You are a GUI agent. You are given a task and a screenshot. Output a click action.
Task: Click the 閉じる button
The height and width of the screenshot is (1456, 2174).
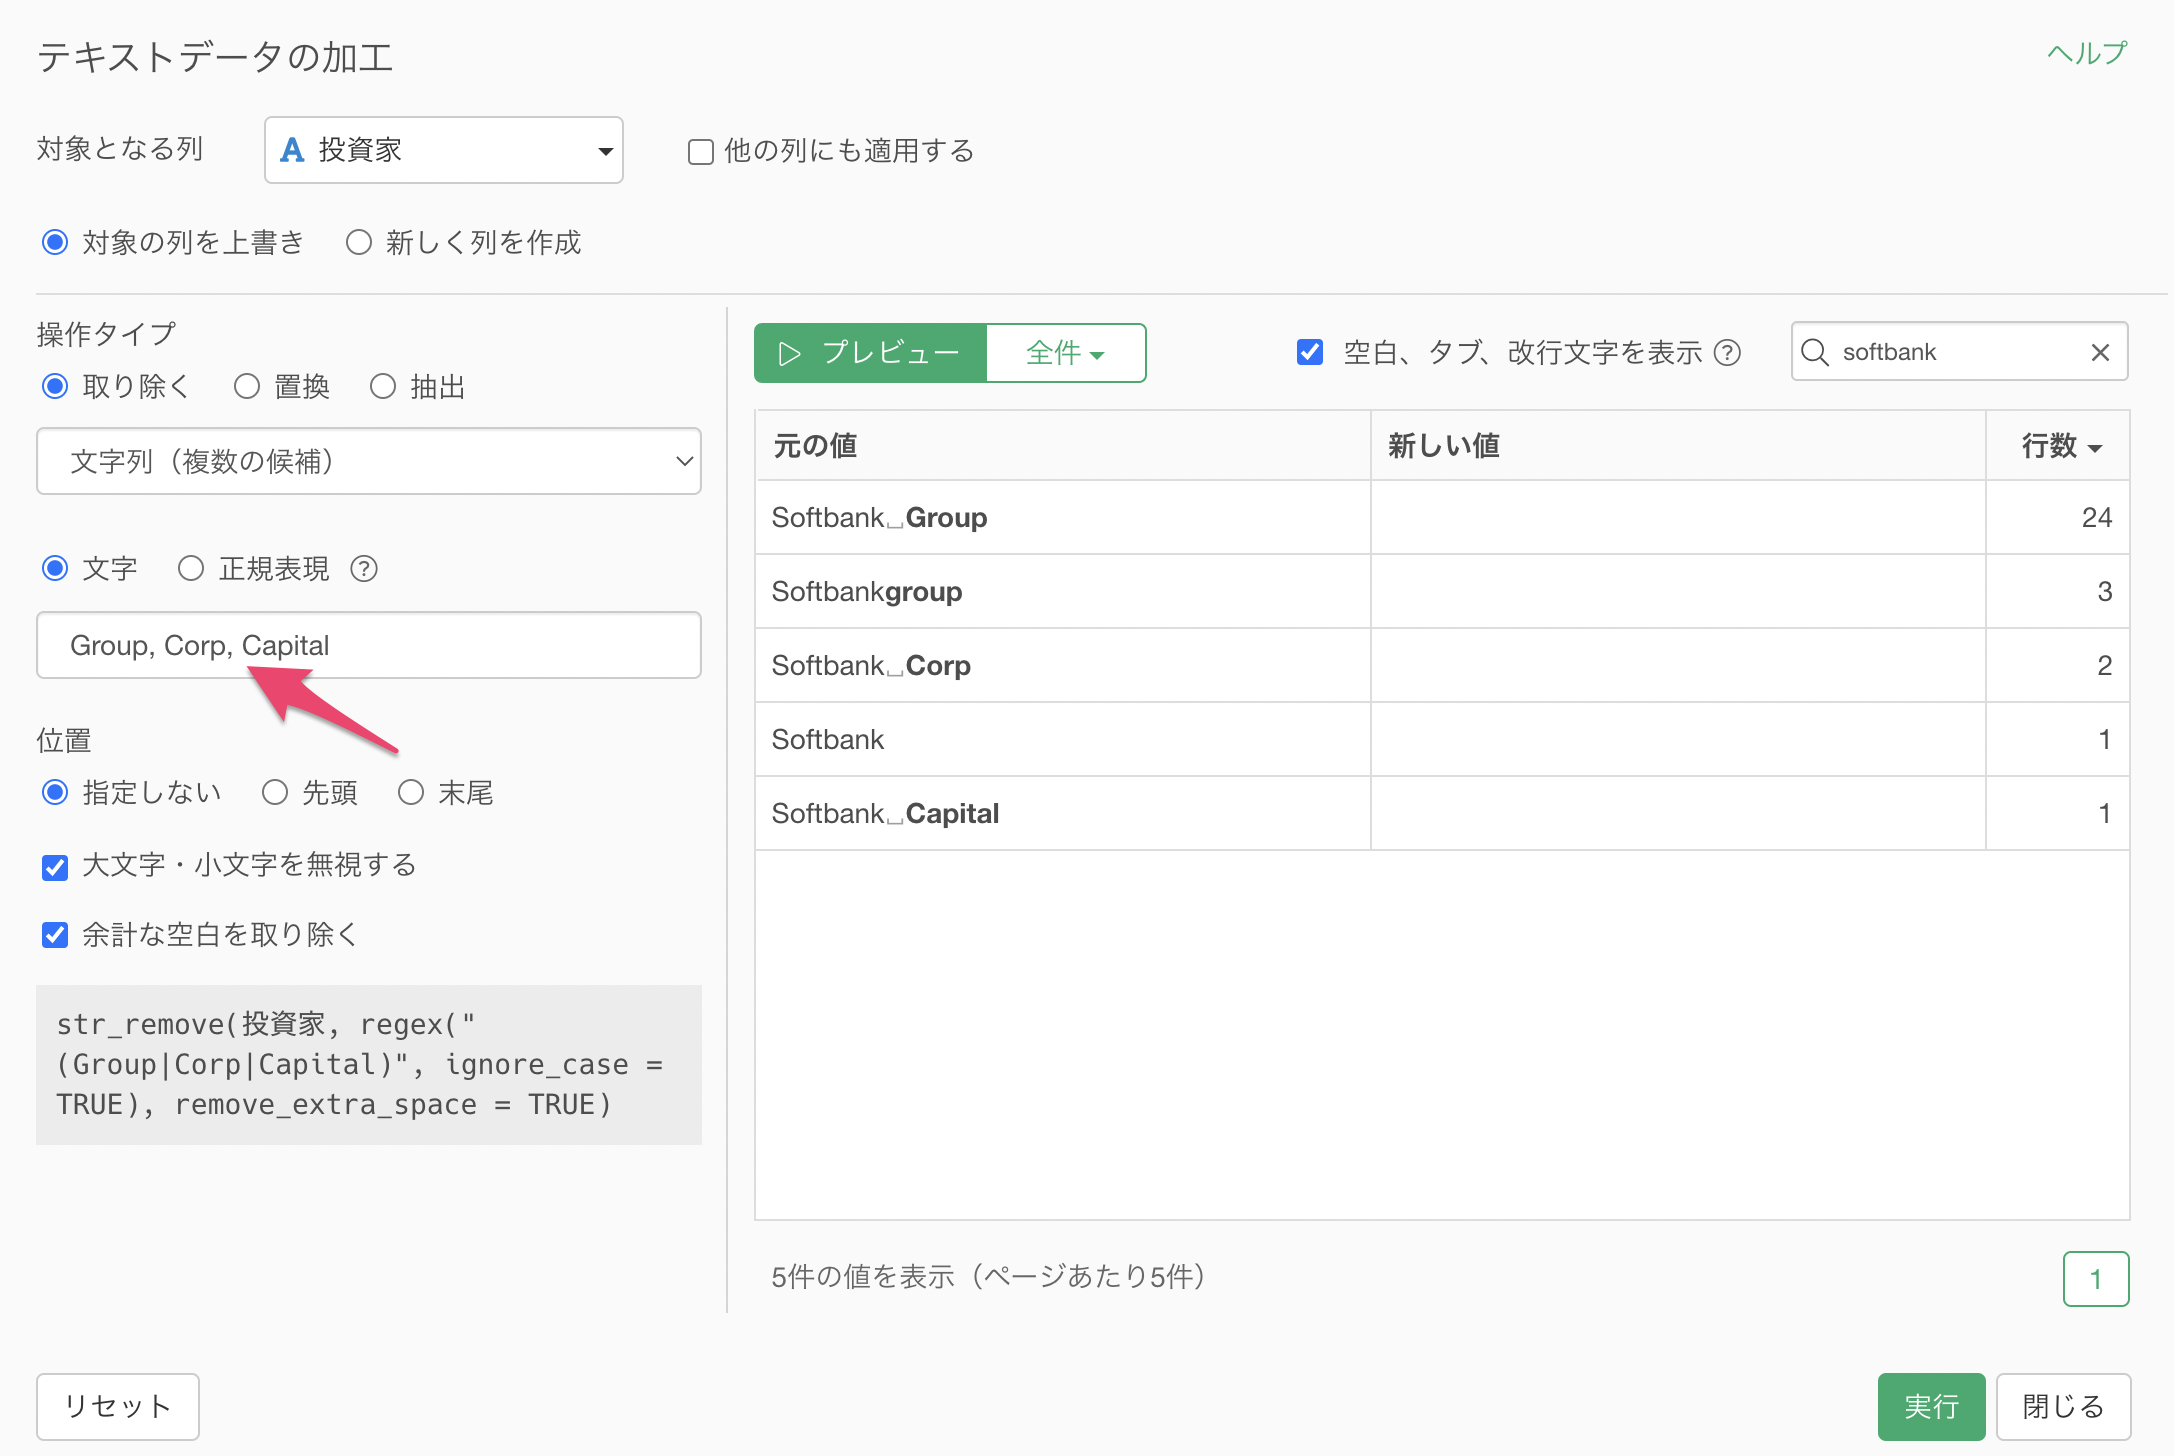[x=2063, y=1406]
